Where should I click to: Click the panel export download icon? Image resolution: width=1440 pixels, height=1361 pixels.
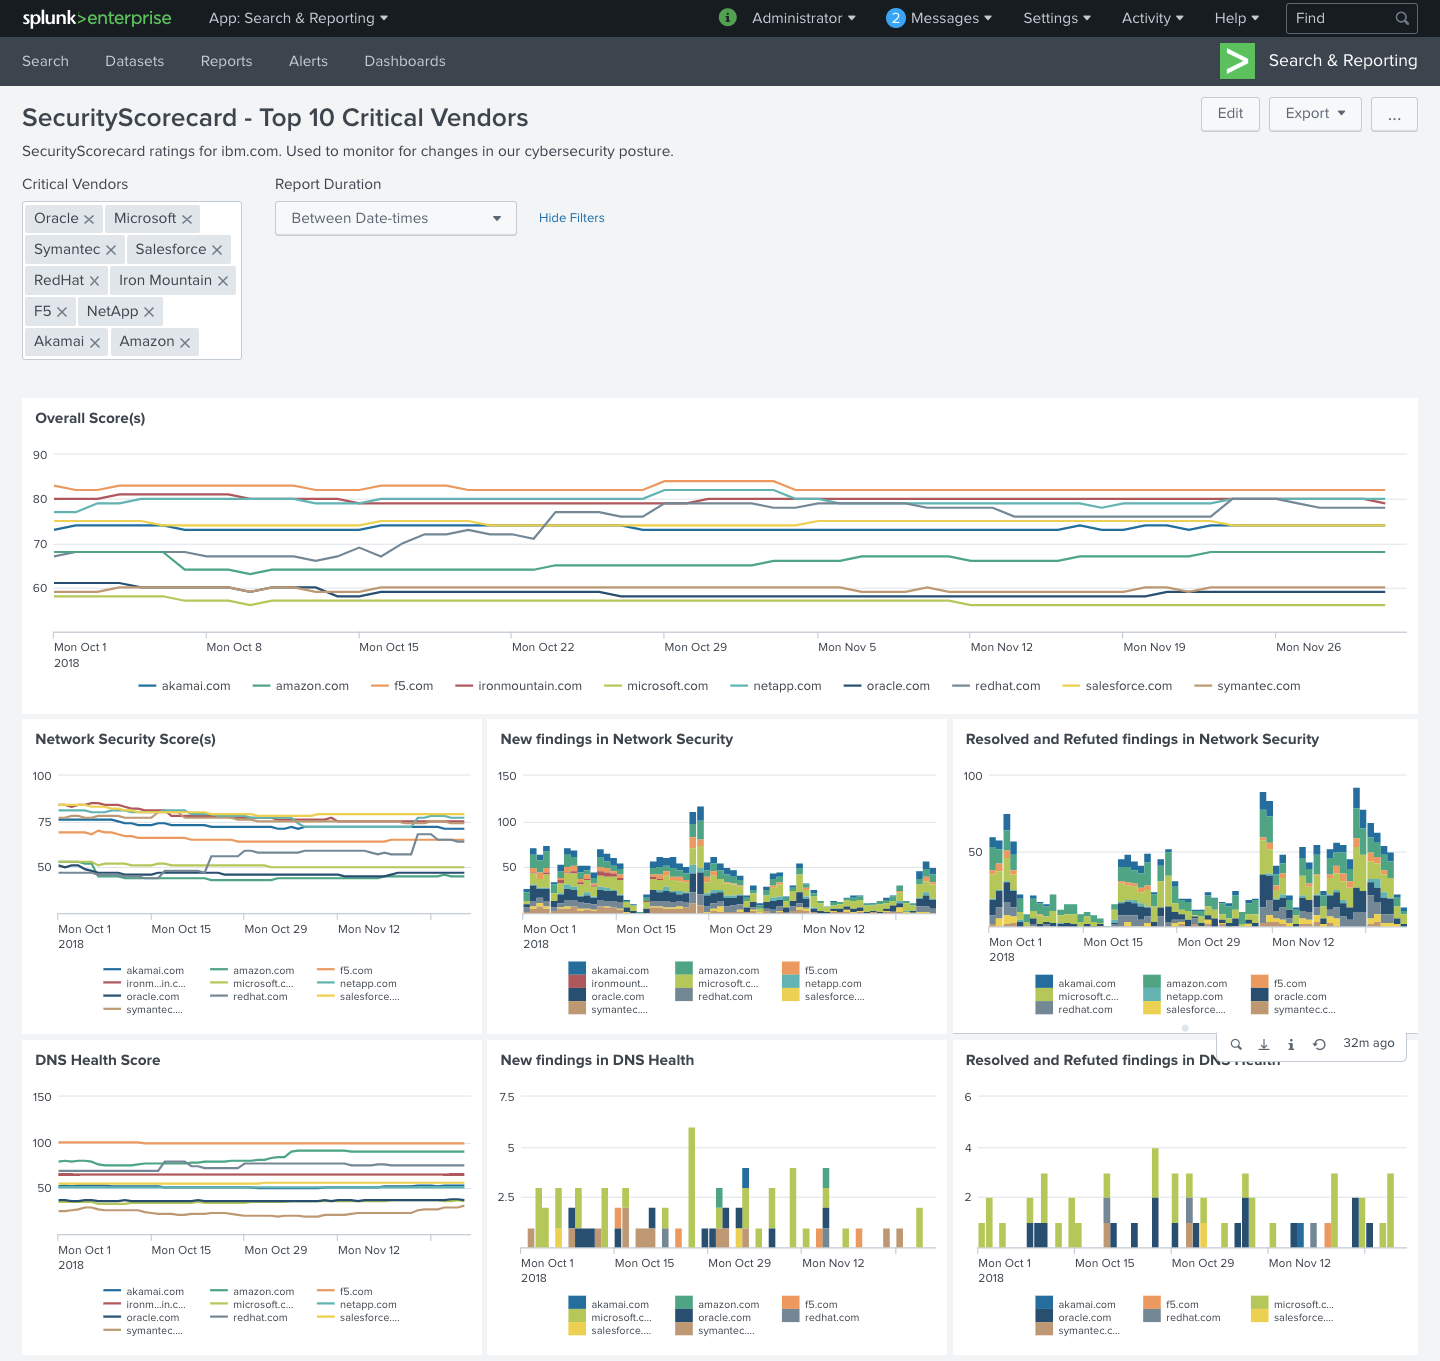[x=1264, y=1044]
